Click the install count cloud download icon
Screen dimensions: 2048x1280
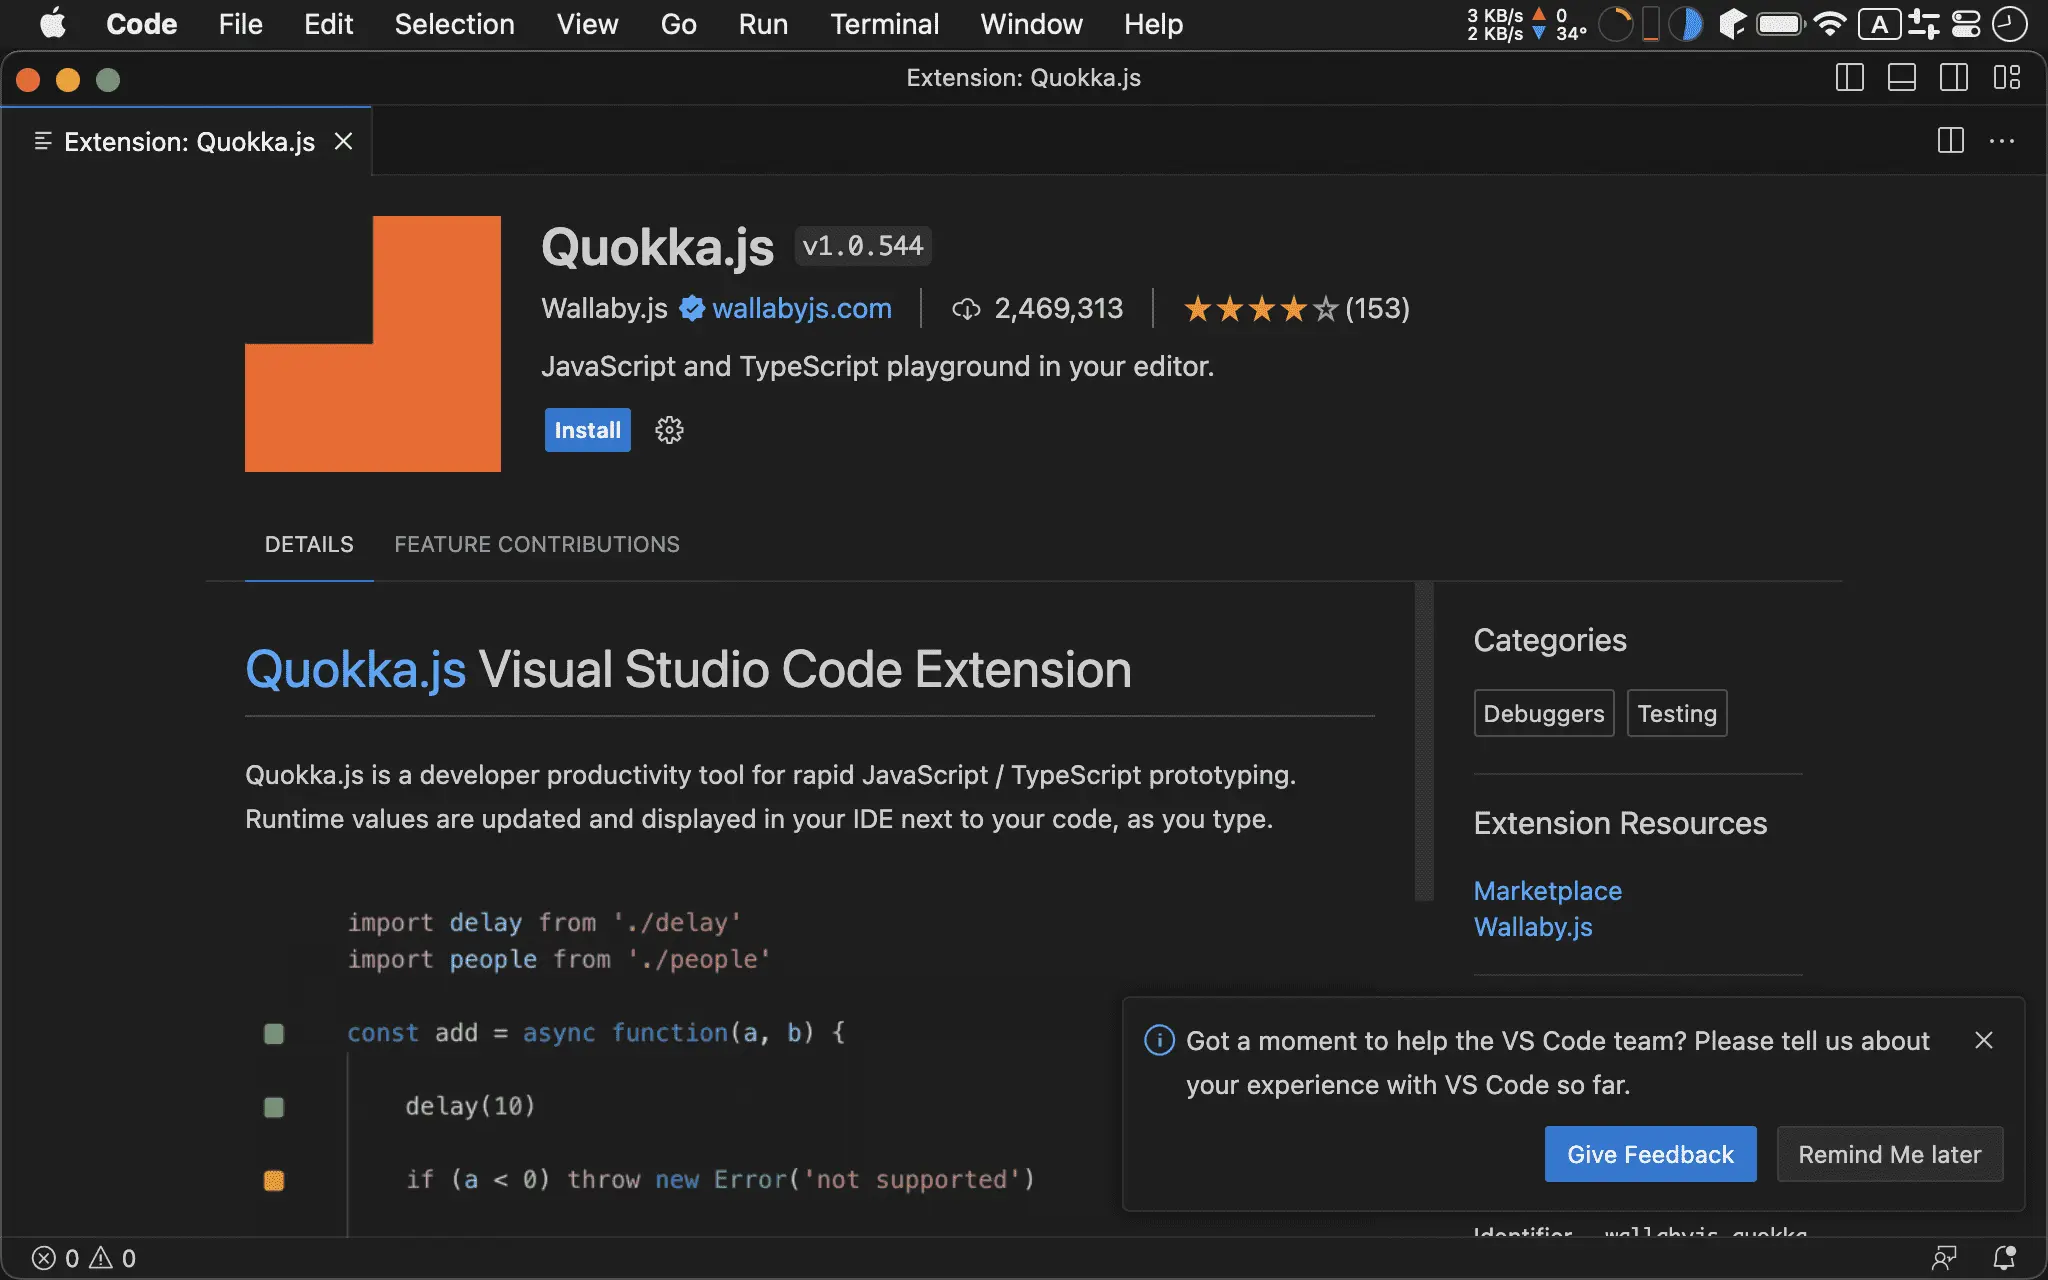click(965, 309)
